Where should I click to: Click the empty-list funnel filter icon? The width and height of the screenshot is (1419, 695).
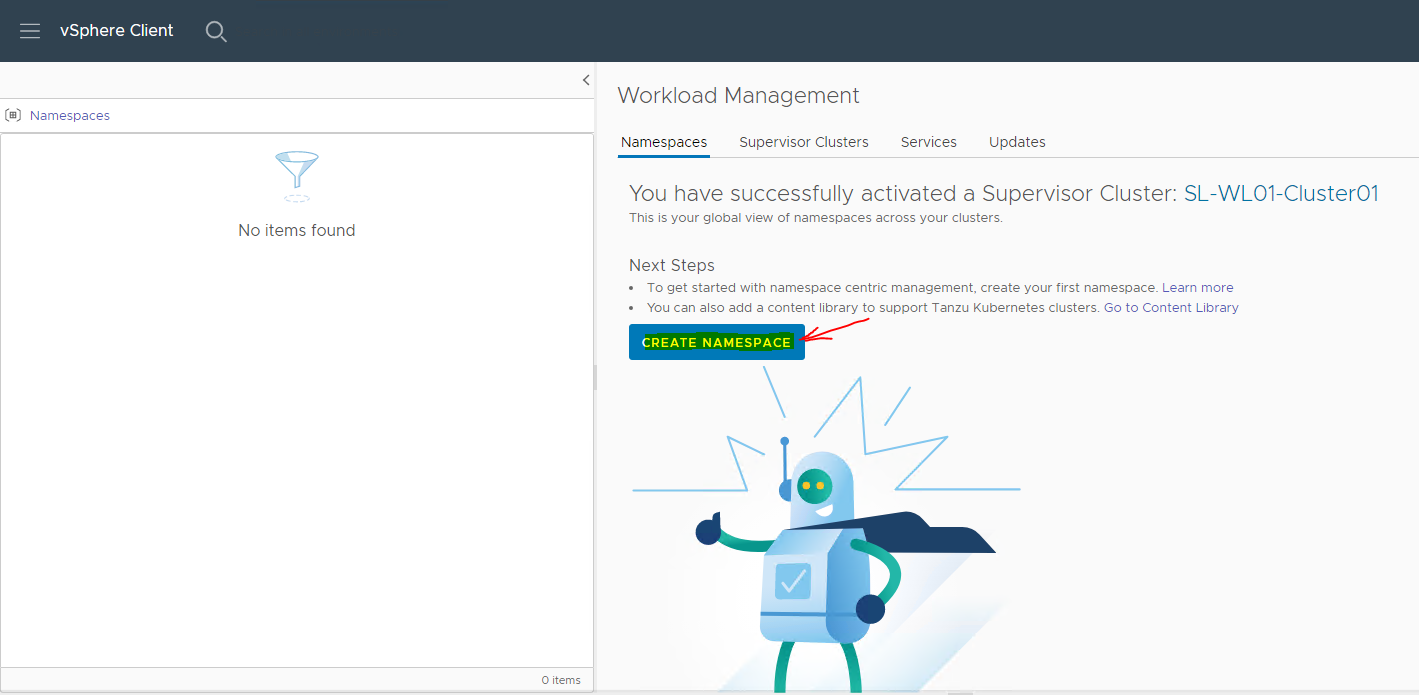click(x=297, y=176)
